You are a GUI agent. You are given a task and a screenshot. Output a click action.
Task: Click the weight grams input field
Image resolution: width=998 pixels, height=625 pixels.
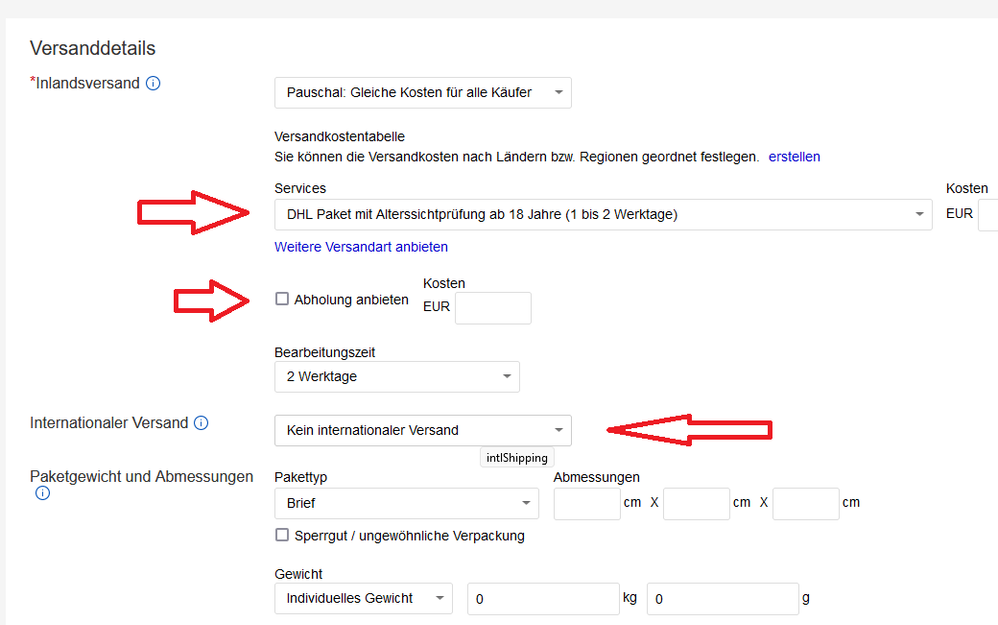722,598
